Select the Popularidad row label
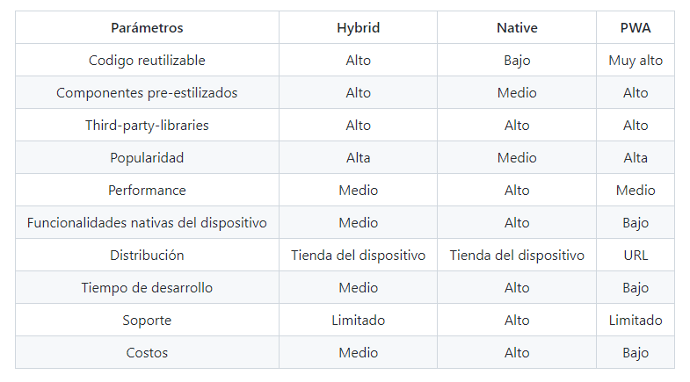690x382 pixels. pyautogui.click(x=147, y=158)
